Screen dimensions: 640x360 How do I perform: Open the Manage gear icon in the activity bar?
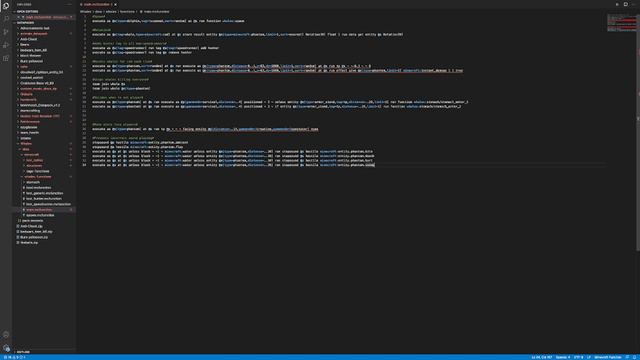[6, 348]
